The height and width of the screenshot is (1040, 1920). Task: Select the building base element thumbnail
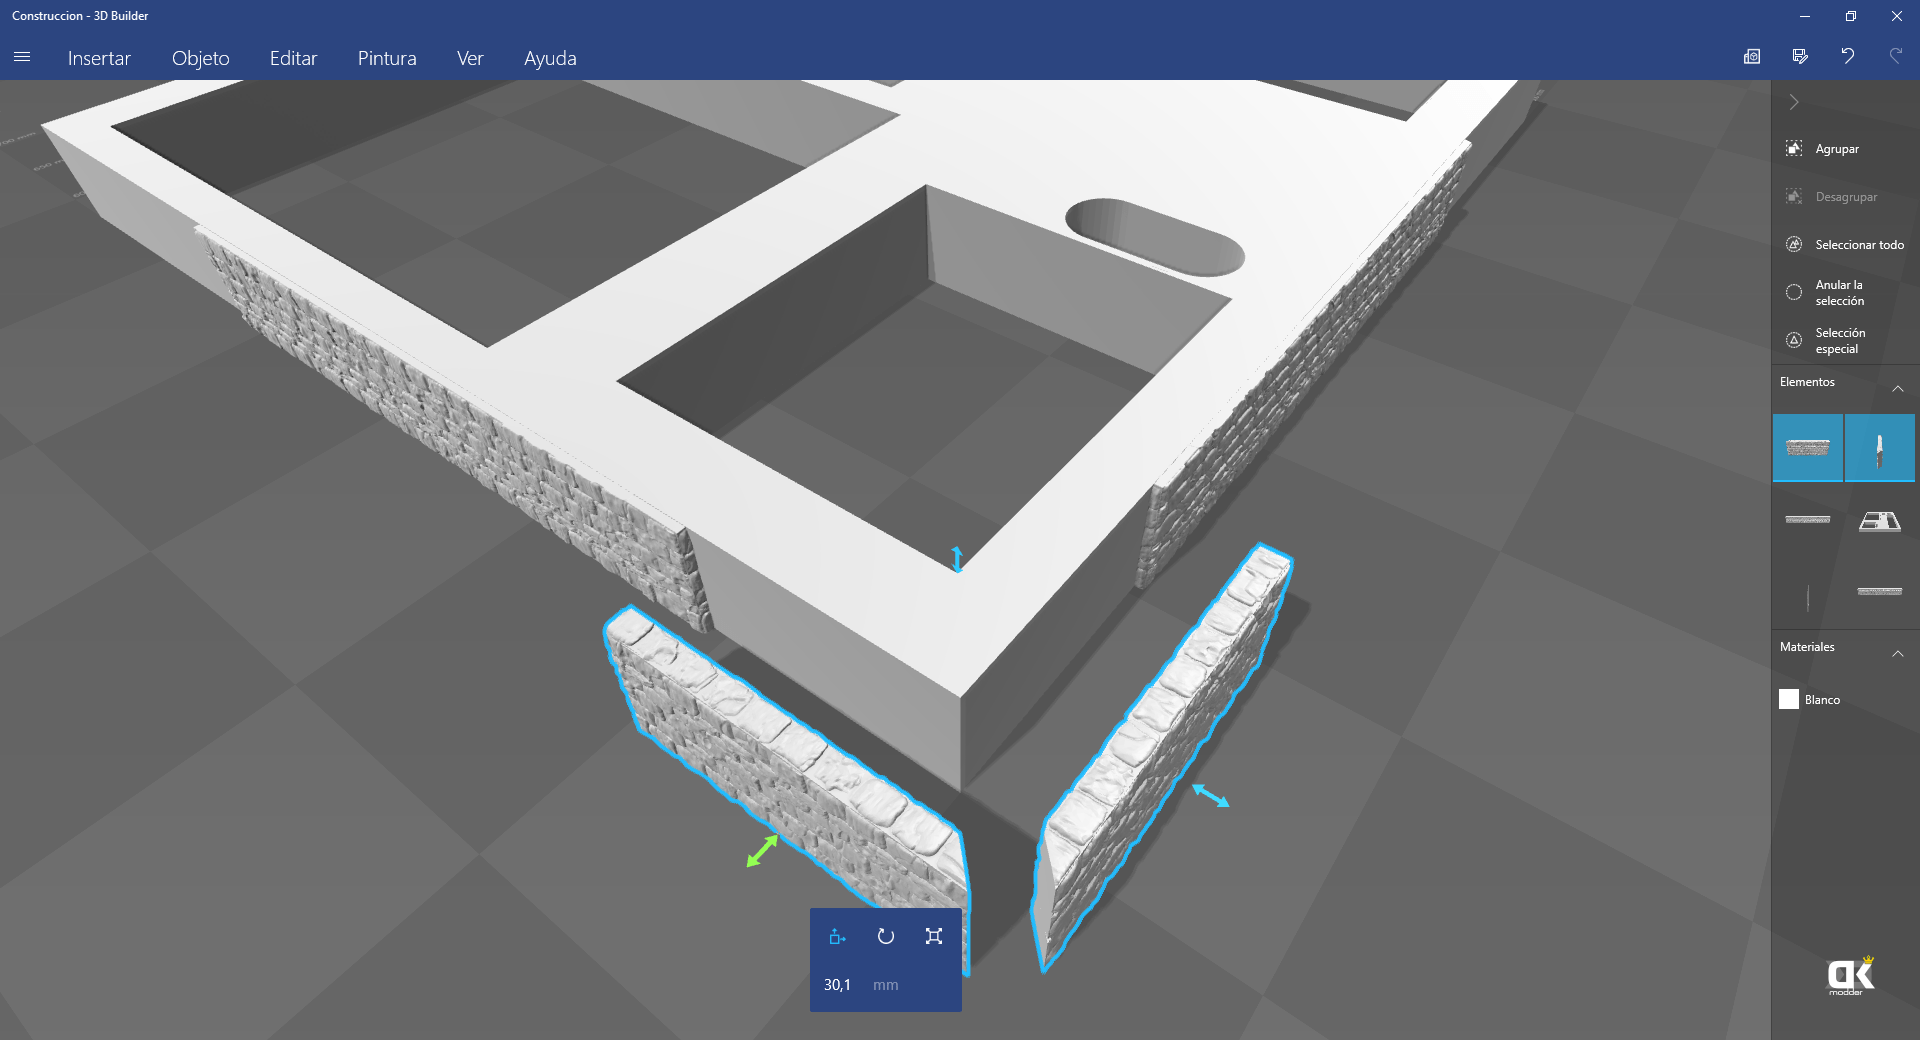tap(1880, 520)
